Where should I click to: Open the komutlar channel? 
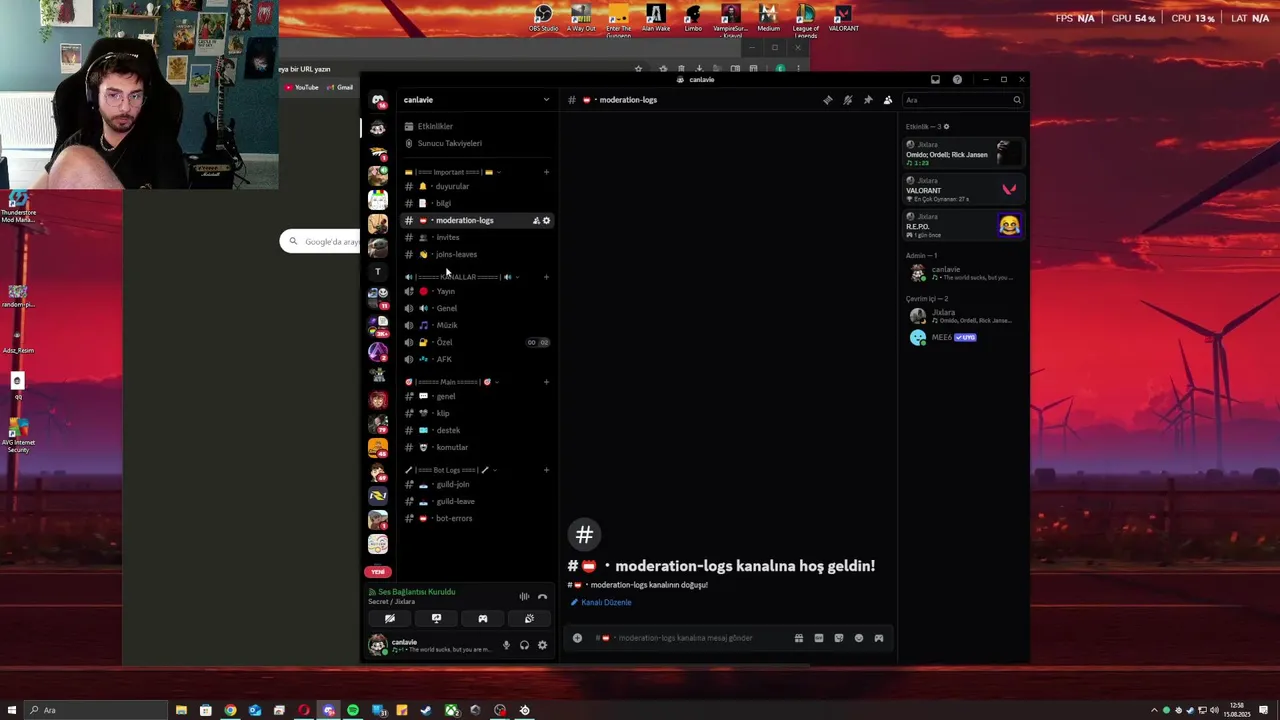(x=477, y=447)
